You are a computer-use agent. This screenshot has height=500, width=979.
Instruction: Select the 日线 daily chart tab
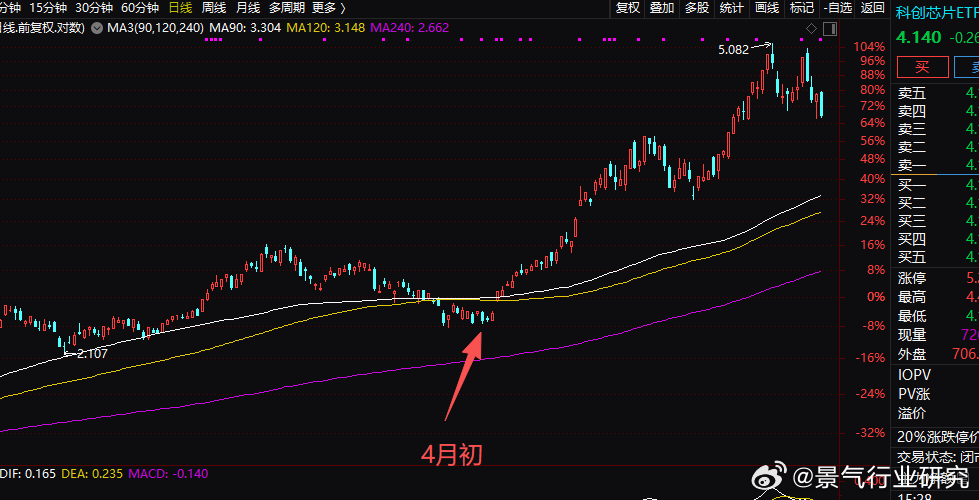click(x=180, y=8)
